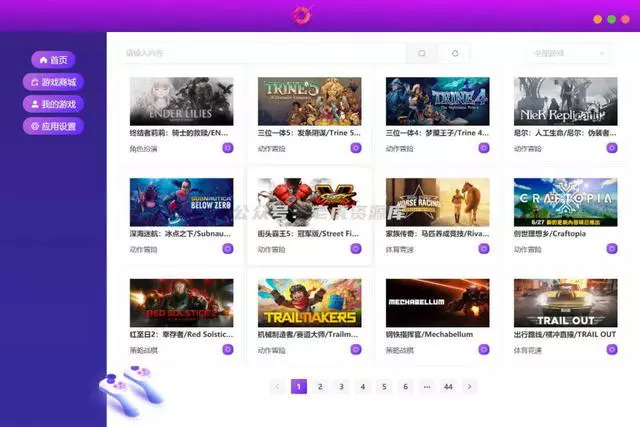Open 应用设置 app settings
The height and width of the screenshot is (427, 640).
pyautogui.click(x=53, y=126)
